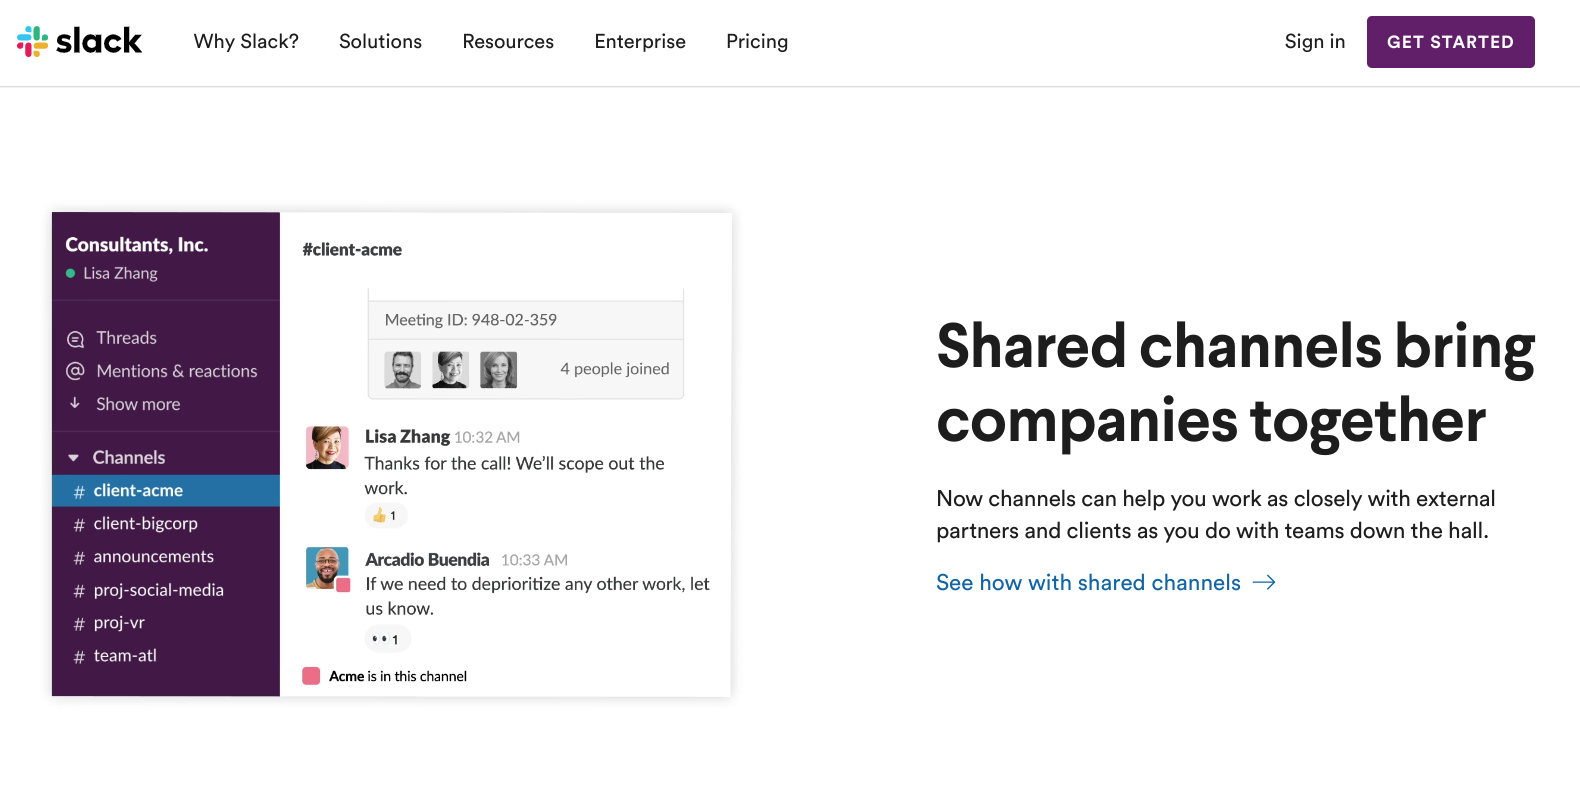Click the thumbs up reaction
Viewport: 1580px width, 793px height.
point(385,515)
